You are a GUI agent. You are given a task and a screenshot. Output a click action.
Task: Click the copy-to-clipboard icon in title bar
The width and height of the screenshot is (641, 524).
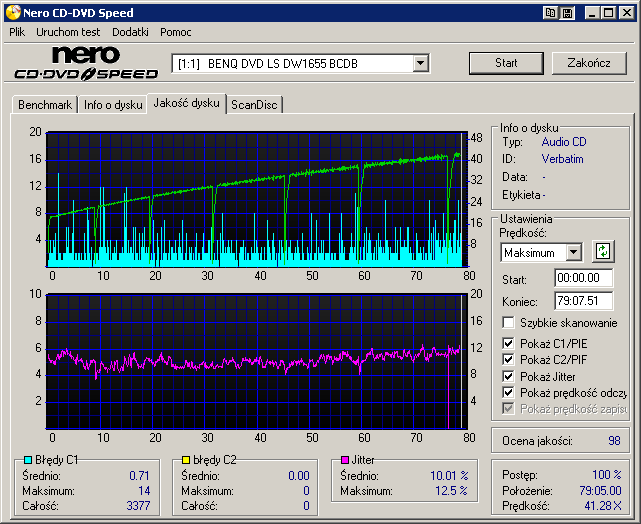(x=550, y=13)
